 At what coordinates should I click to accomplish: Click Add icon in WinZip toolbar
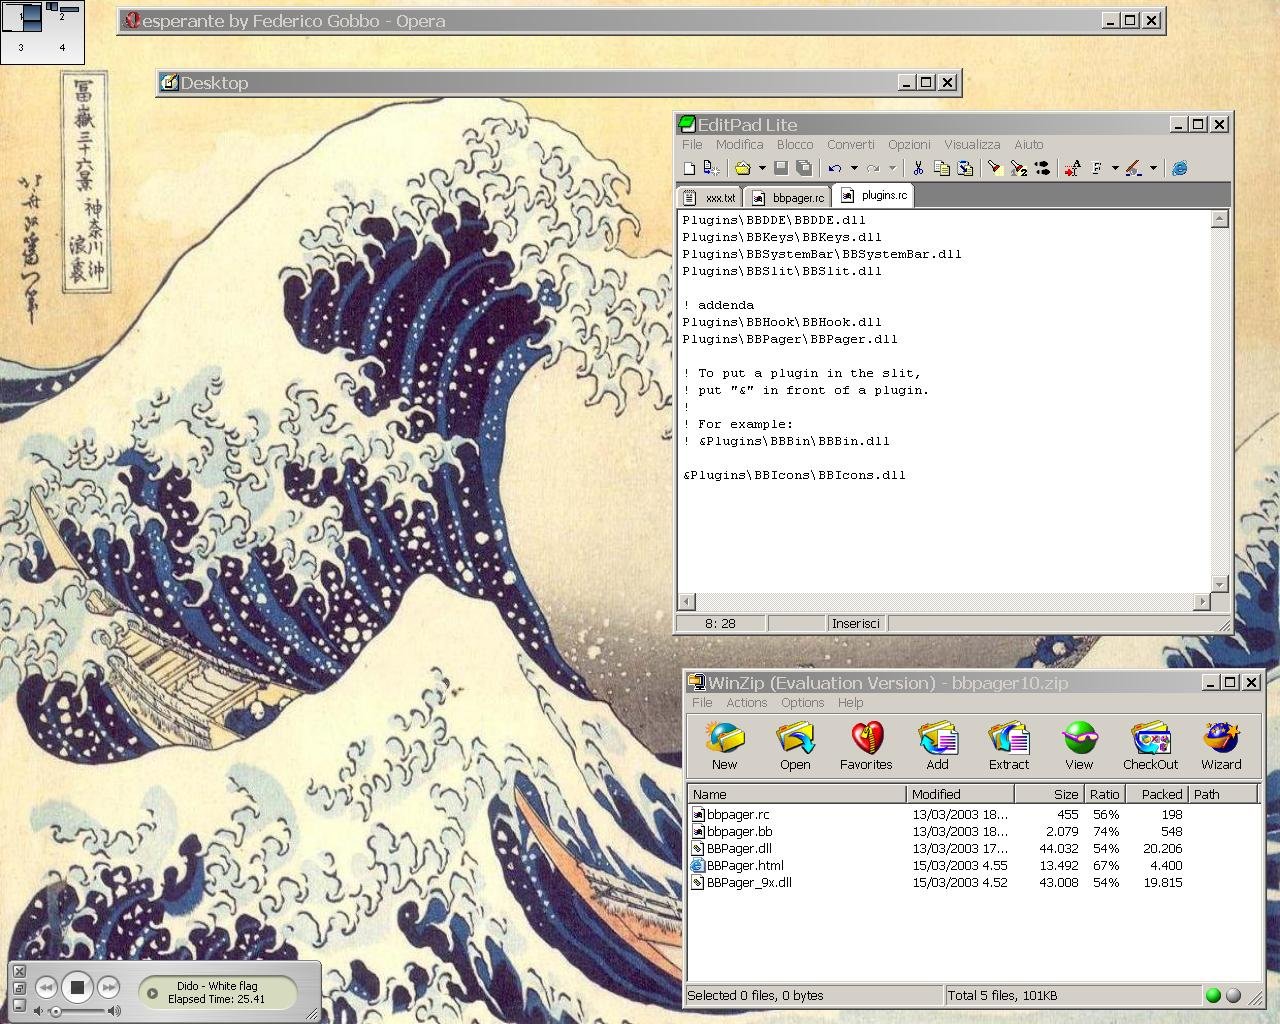(937, 746)
